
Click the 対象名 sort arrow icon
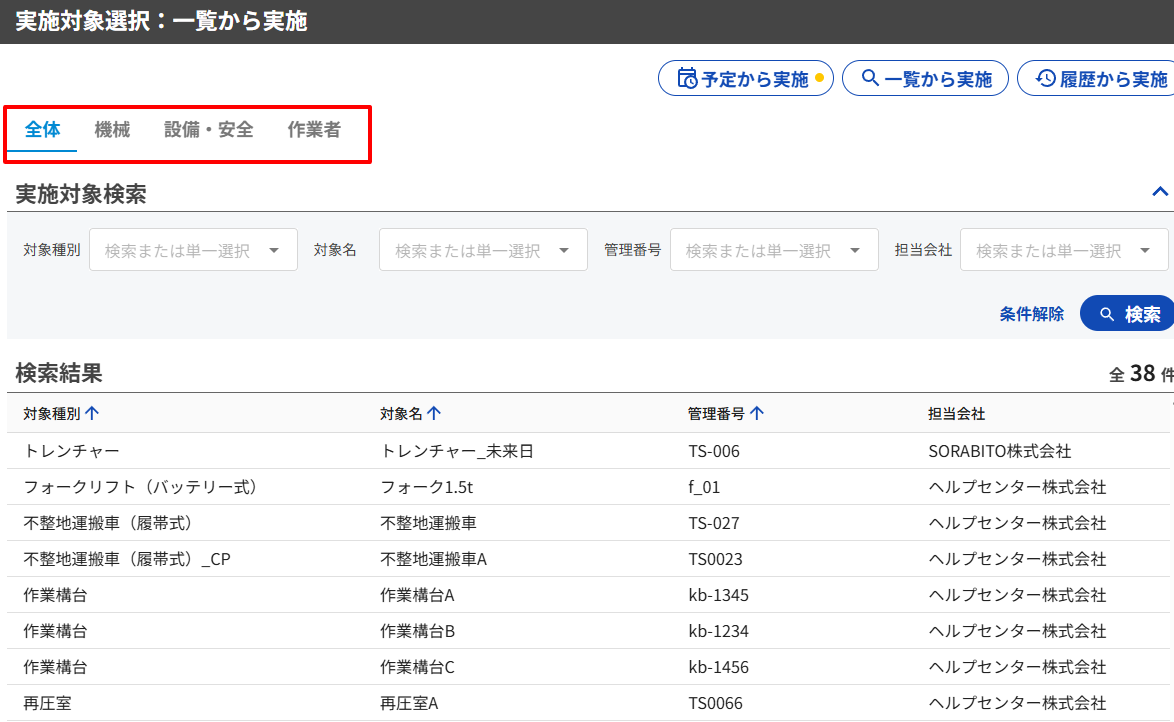point(434,413)
